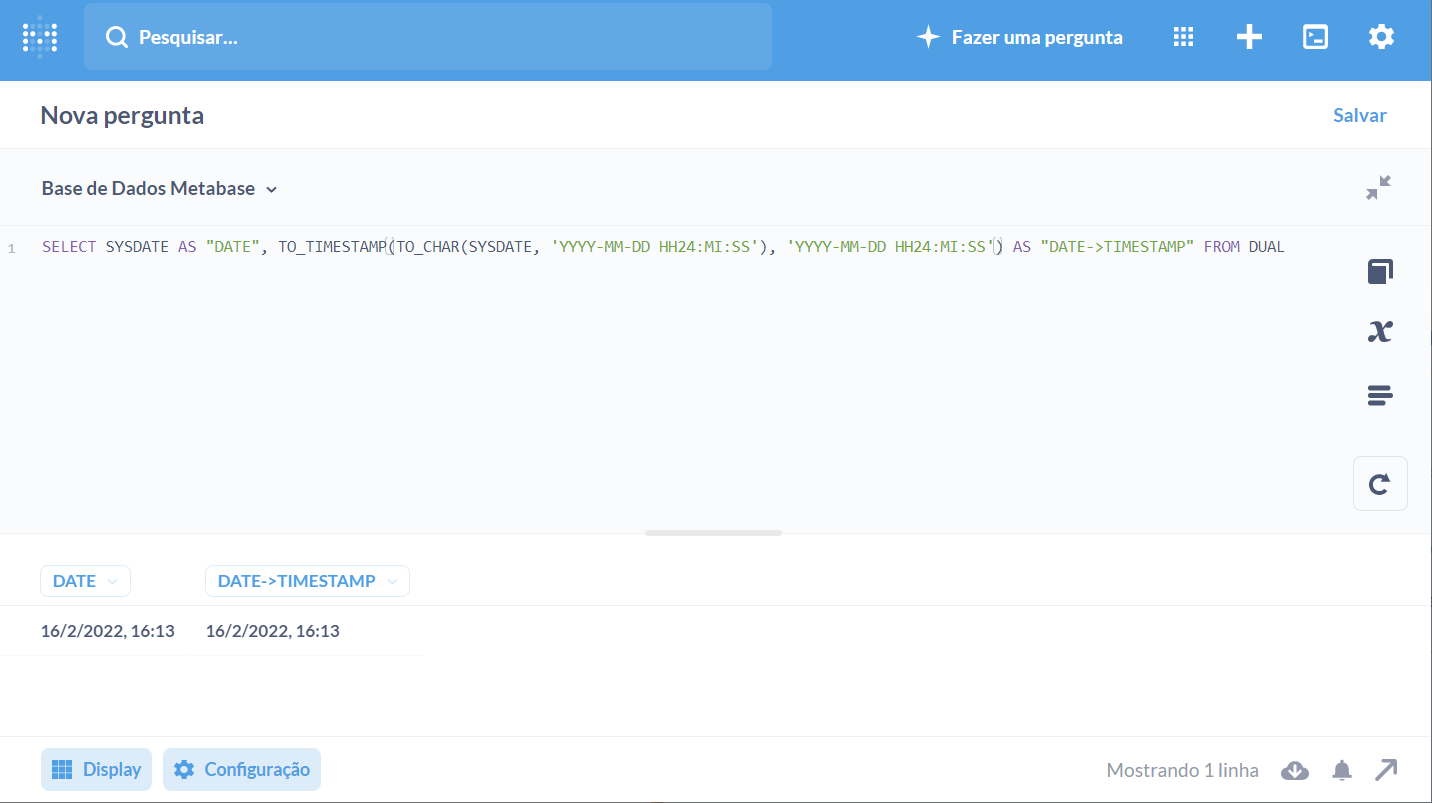Download results with the cloud icon
The height and width of the screenshot is (803, 1432).
[1294, 770]
